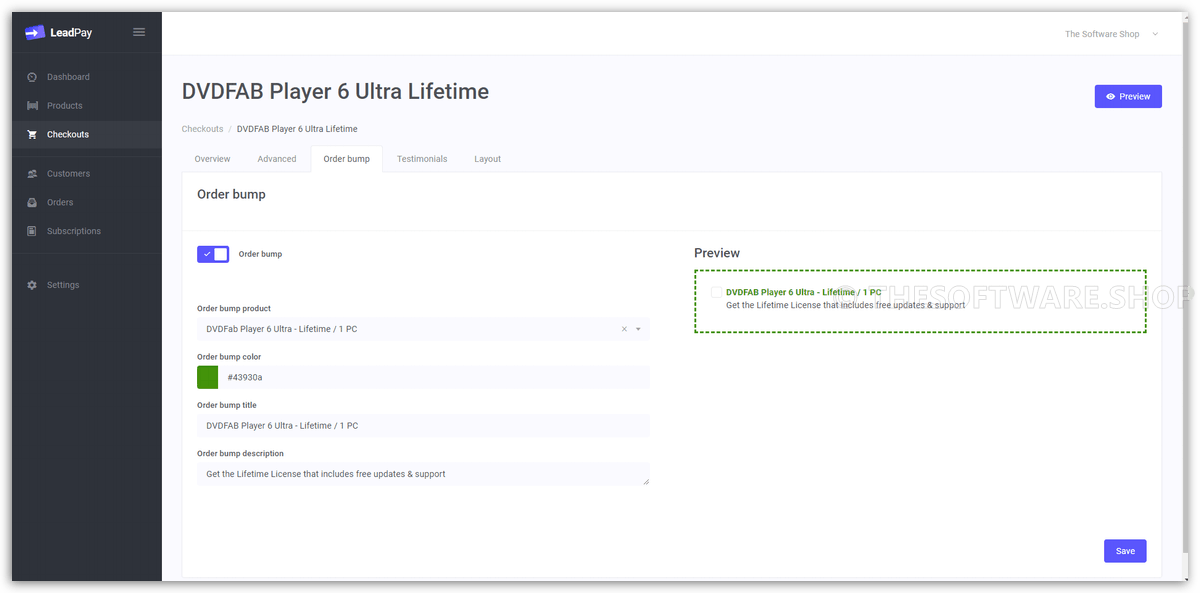Click the 'Get the Lifetime License' preview description
1200x593 pixels.
tap(845, 305)
